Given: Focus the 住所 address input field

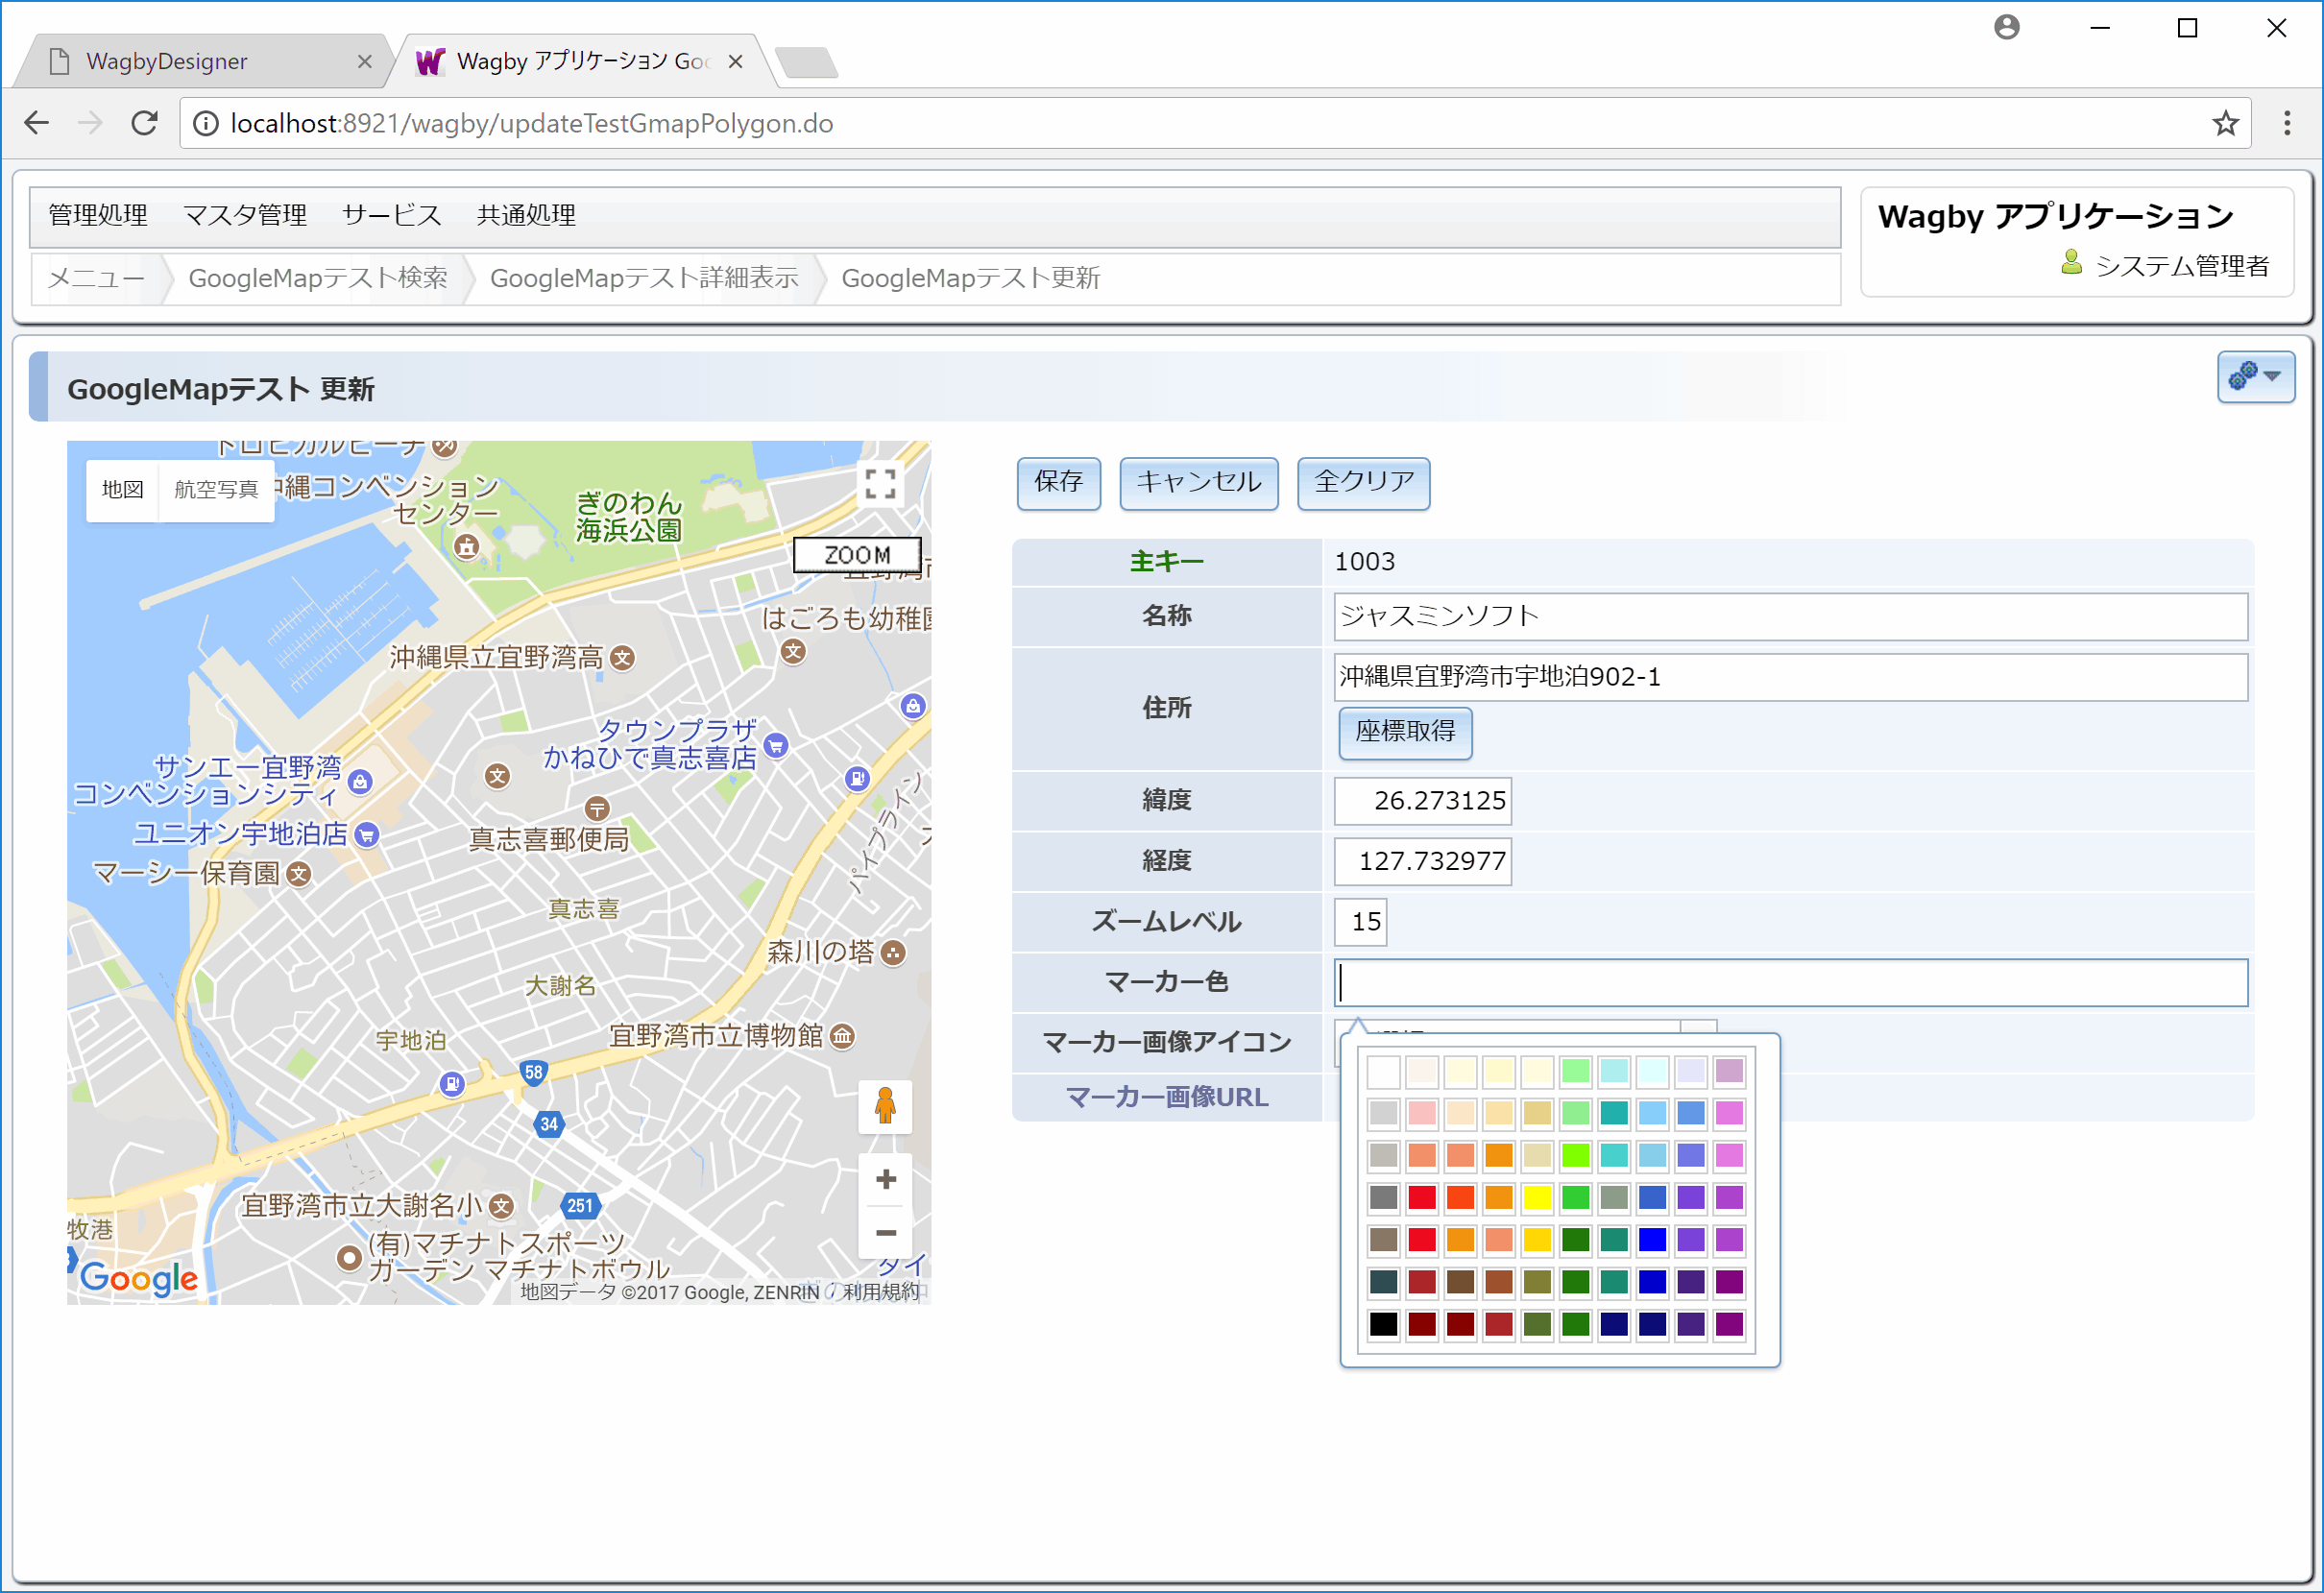Looking at the screenshot, I should 1790,677.
